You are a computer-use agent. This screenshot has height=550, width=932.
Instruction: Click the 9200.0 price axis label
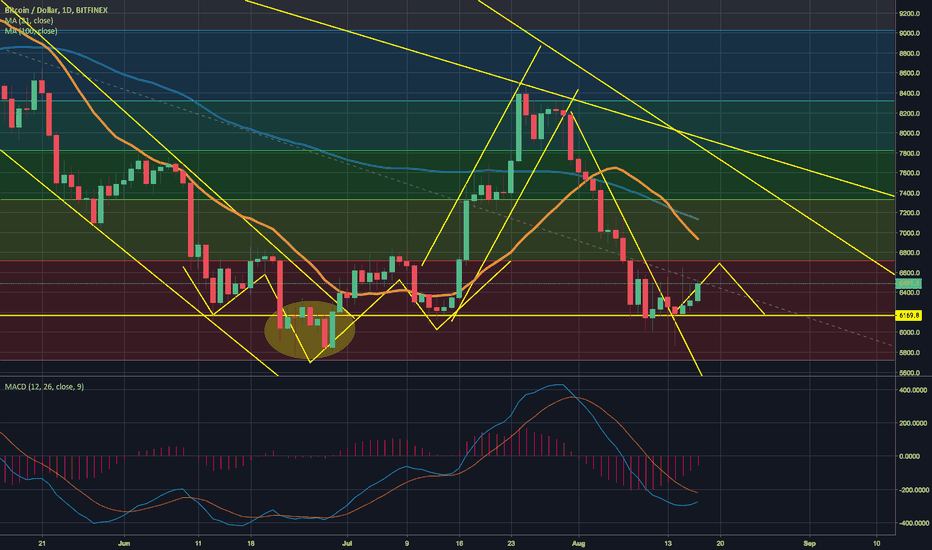point(909,13)
